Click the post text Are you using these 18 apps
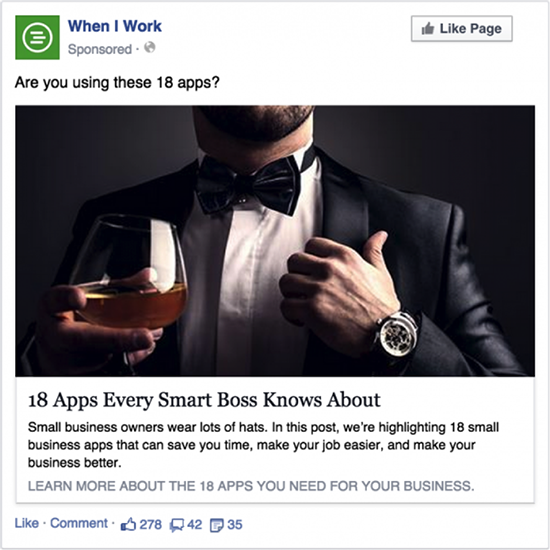The height and width of the screenshot is (550, 550). pyautogui.click(x=117, y=83)
